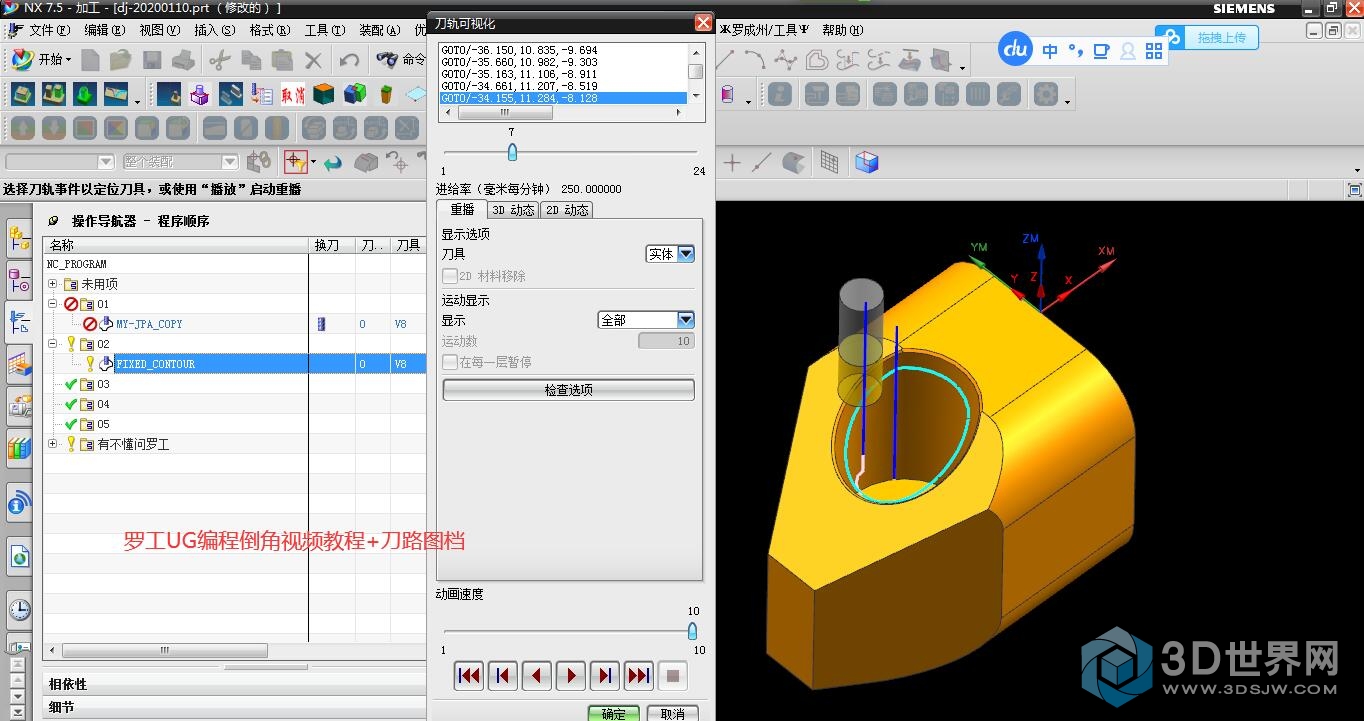Open the 帮助(H) menu
The image size is (1364, 721).
(842, 30)
